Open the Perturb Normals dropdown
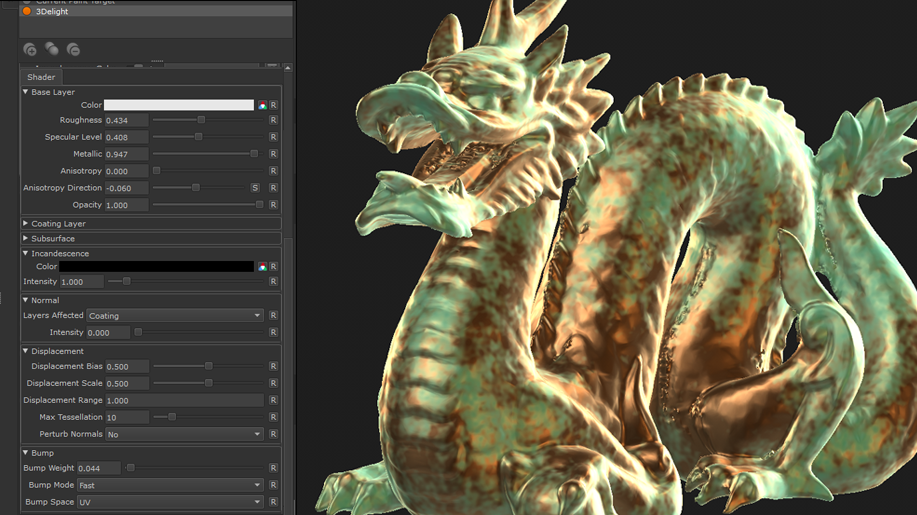 tap(184, 435)
